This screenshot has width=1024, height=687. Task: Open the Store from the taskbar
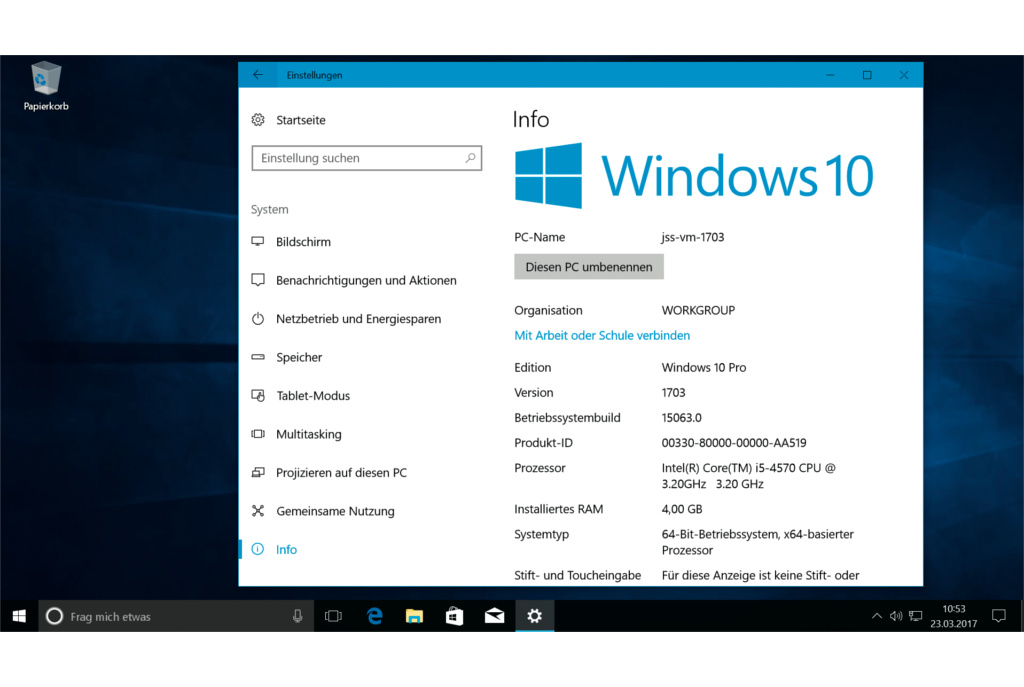[454, 616]
